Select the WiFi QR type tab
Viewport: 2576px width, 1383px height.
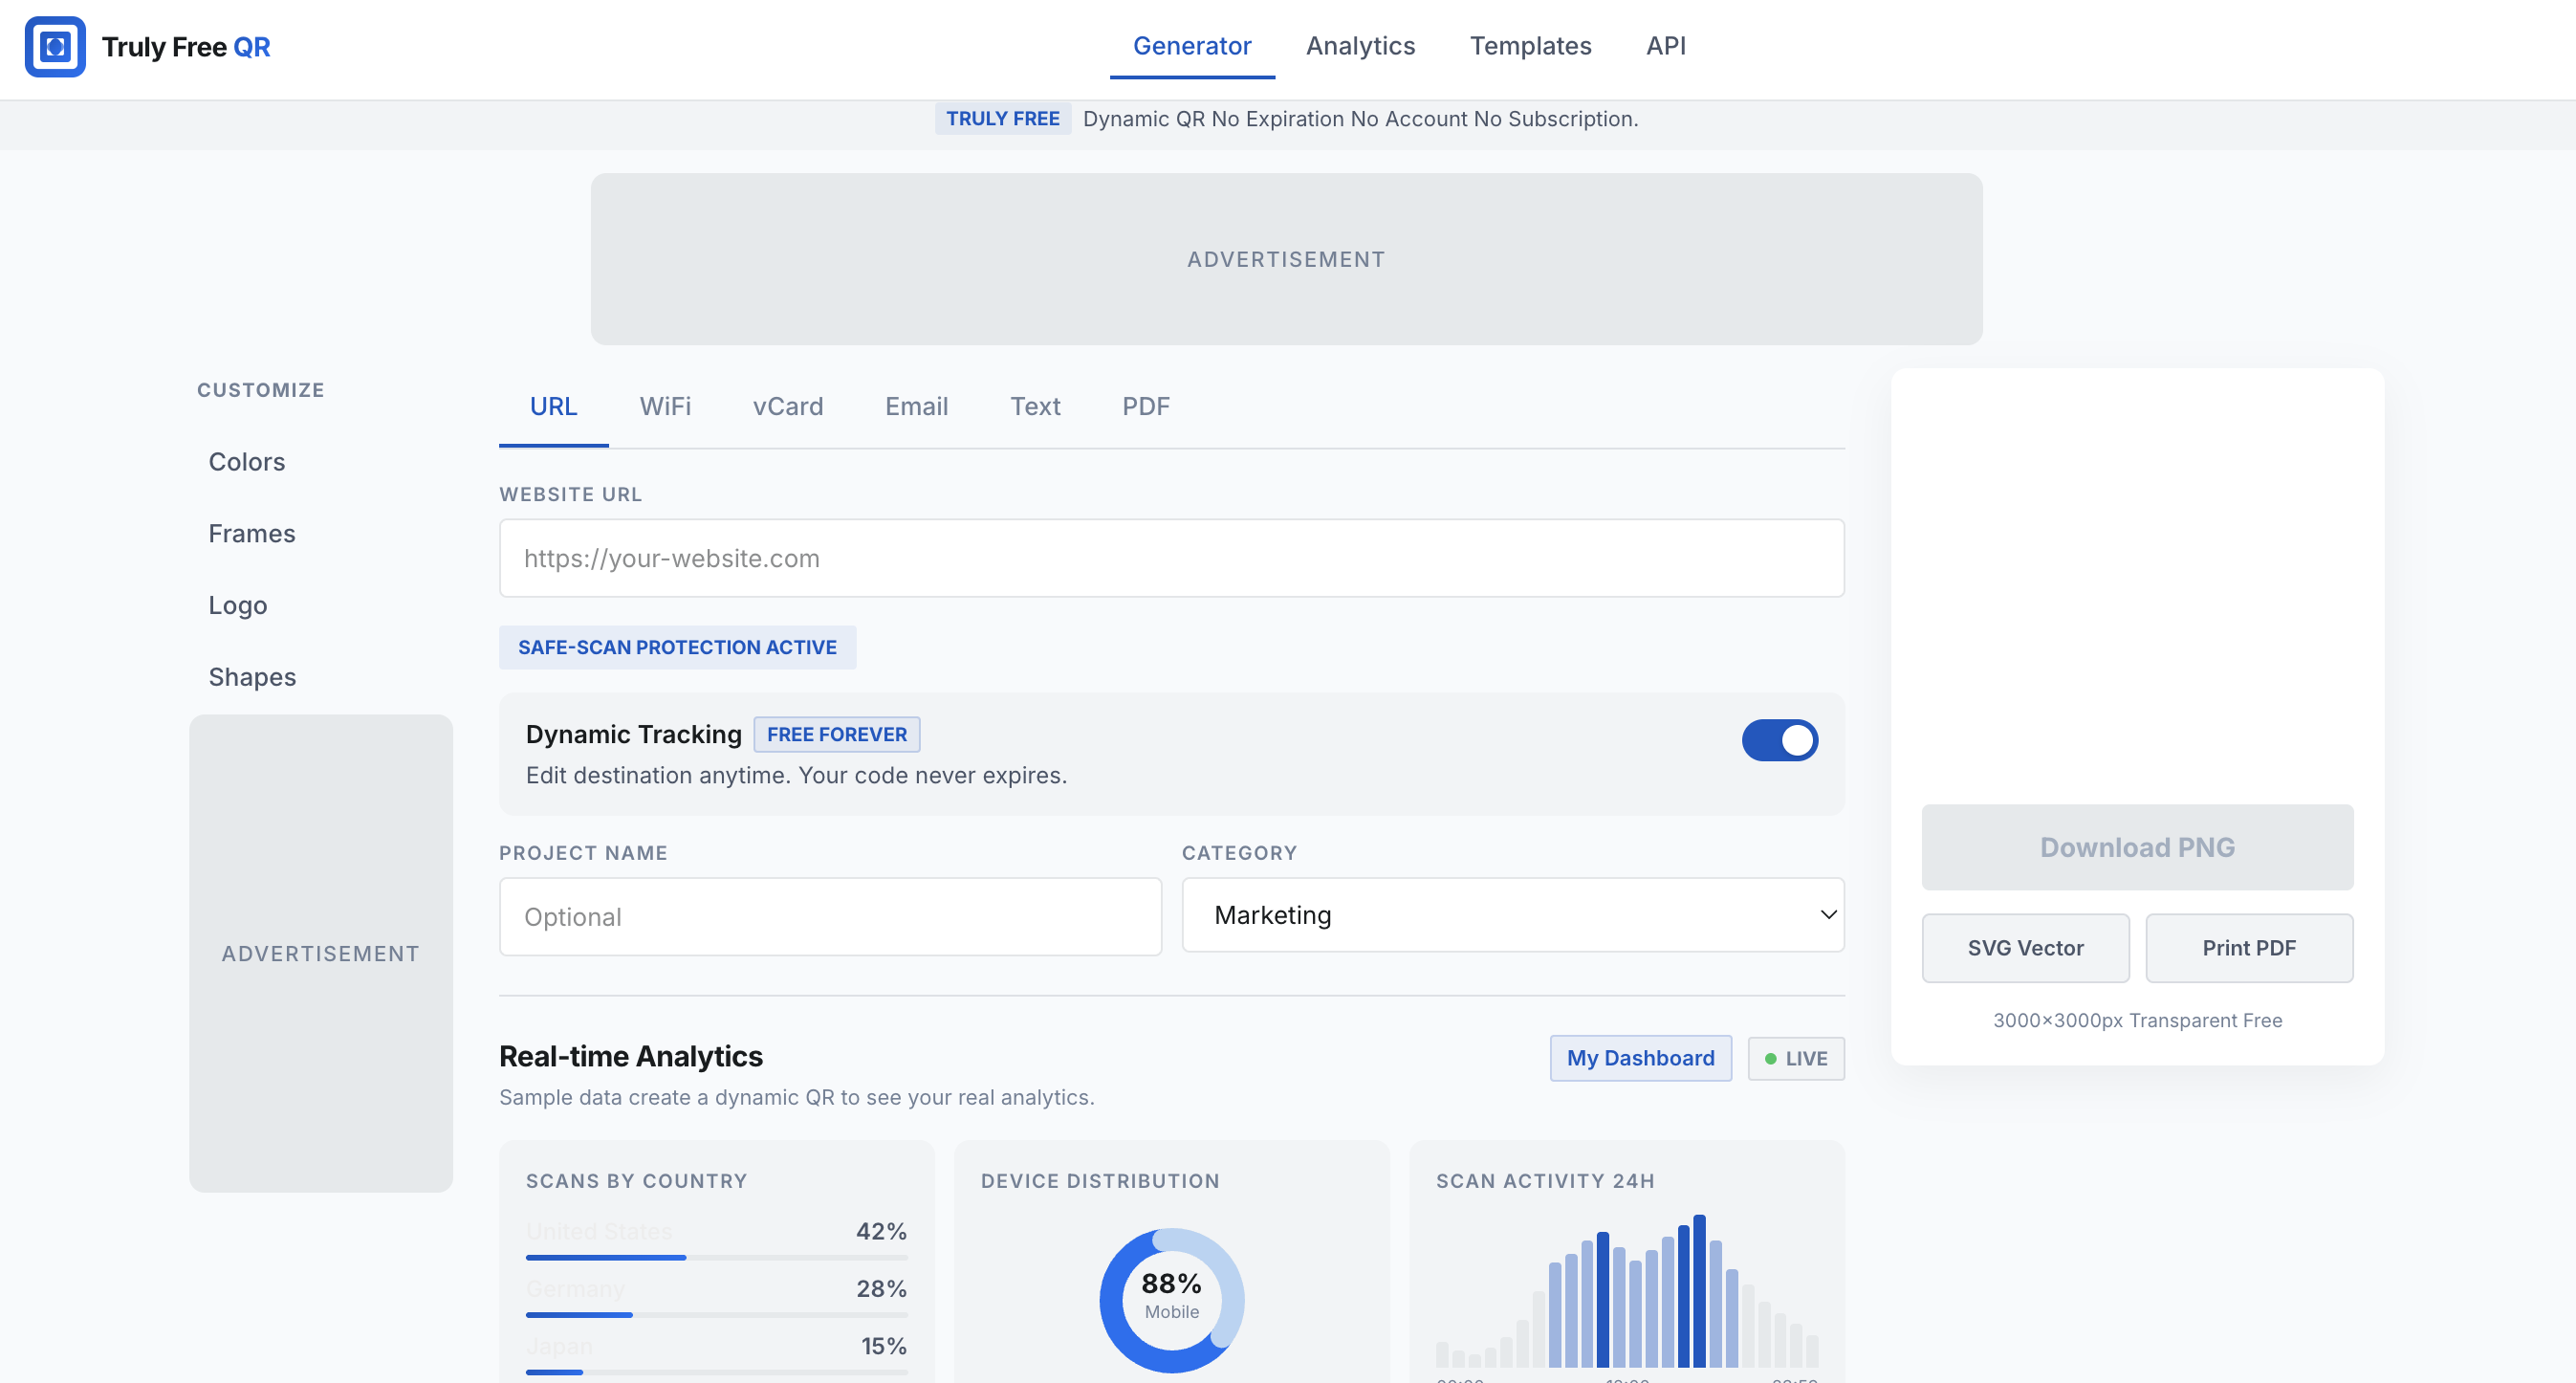665,406
